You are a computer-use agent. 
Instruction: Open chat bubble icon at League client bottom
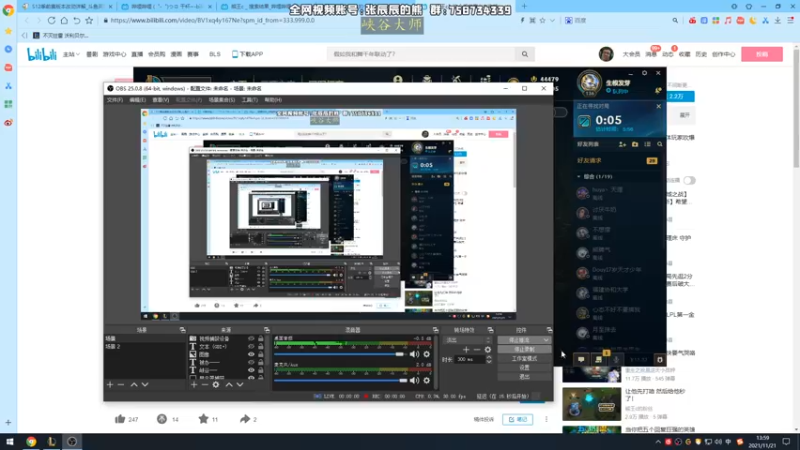[581, 359]
